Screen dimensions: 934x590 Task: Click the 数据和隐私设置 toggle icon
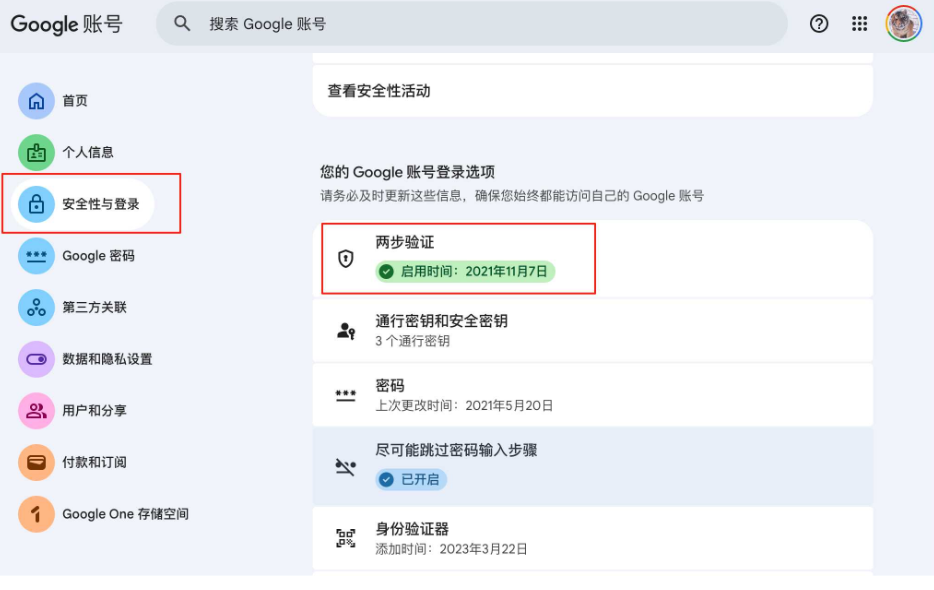[37, 359]
